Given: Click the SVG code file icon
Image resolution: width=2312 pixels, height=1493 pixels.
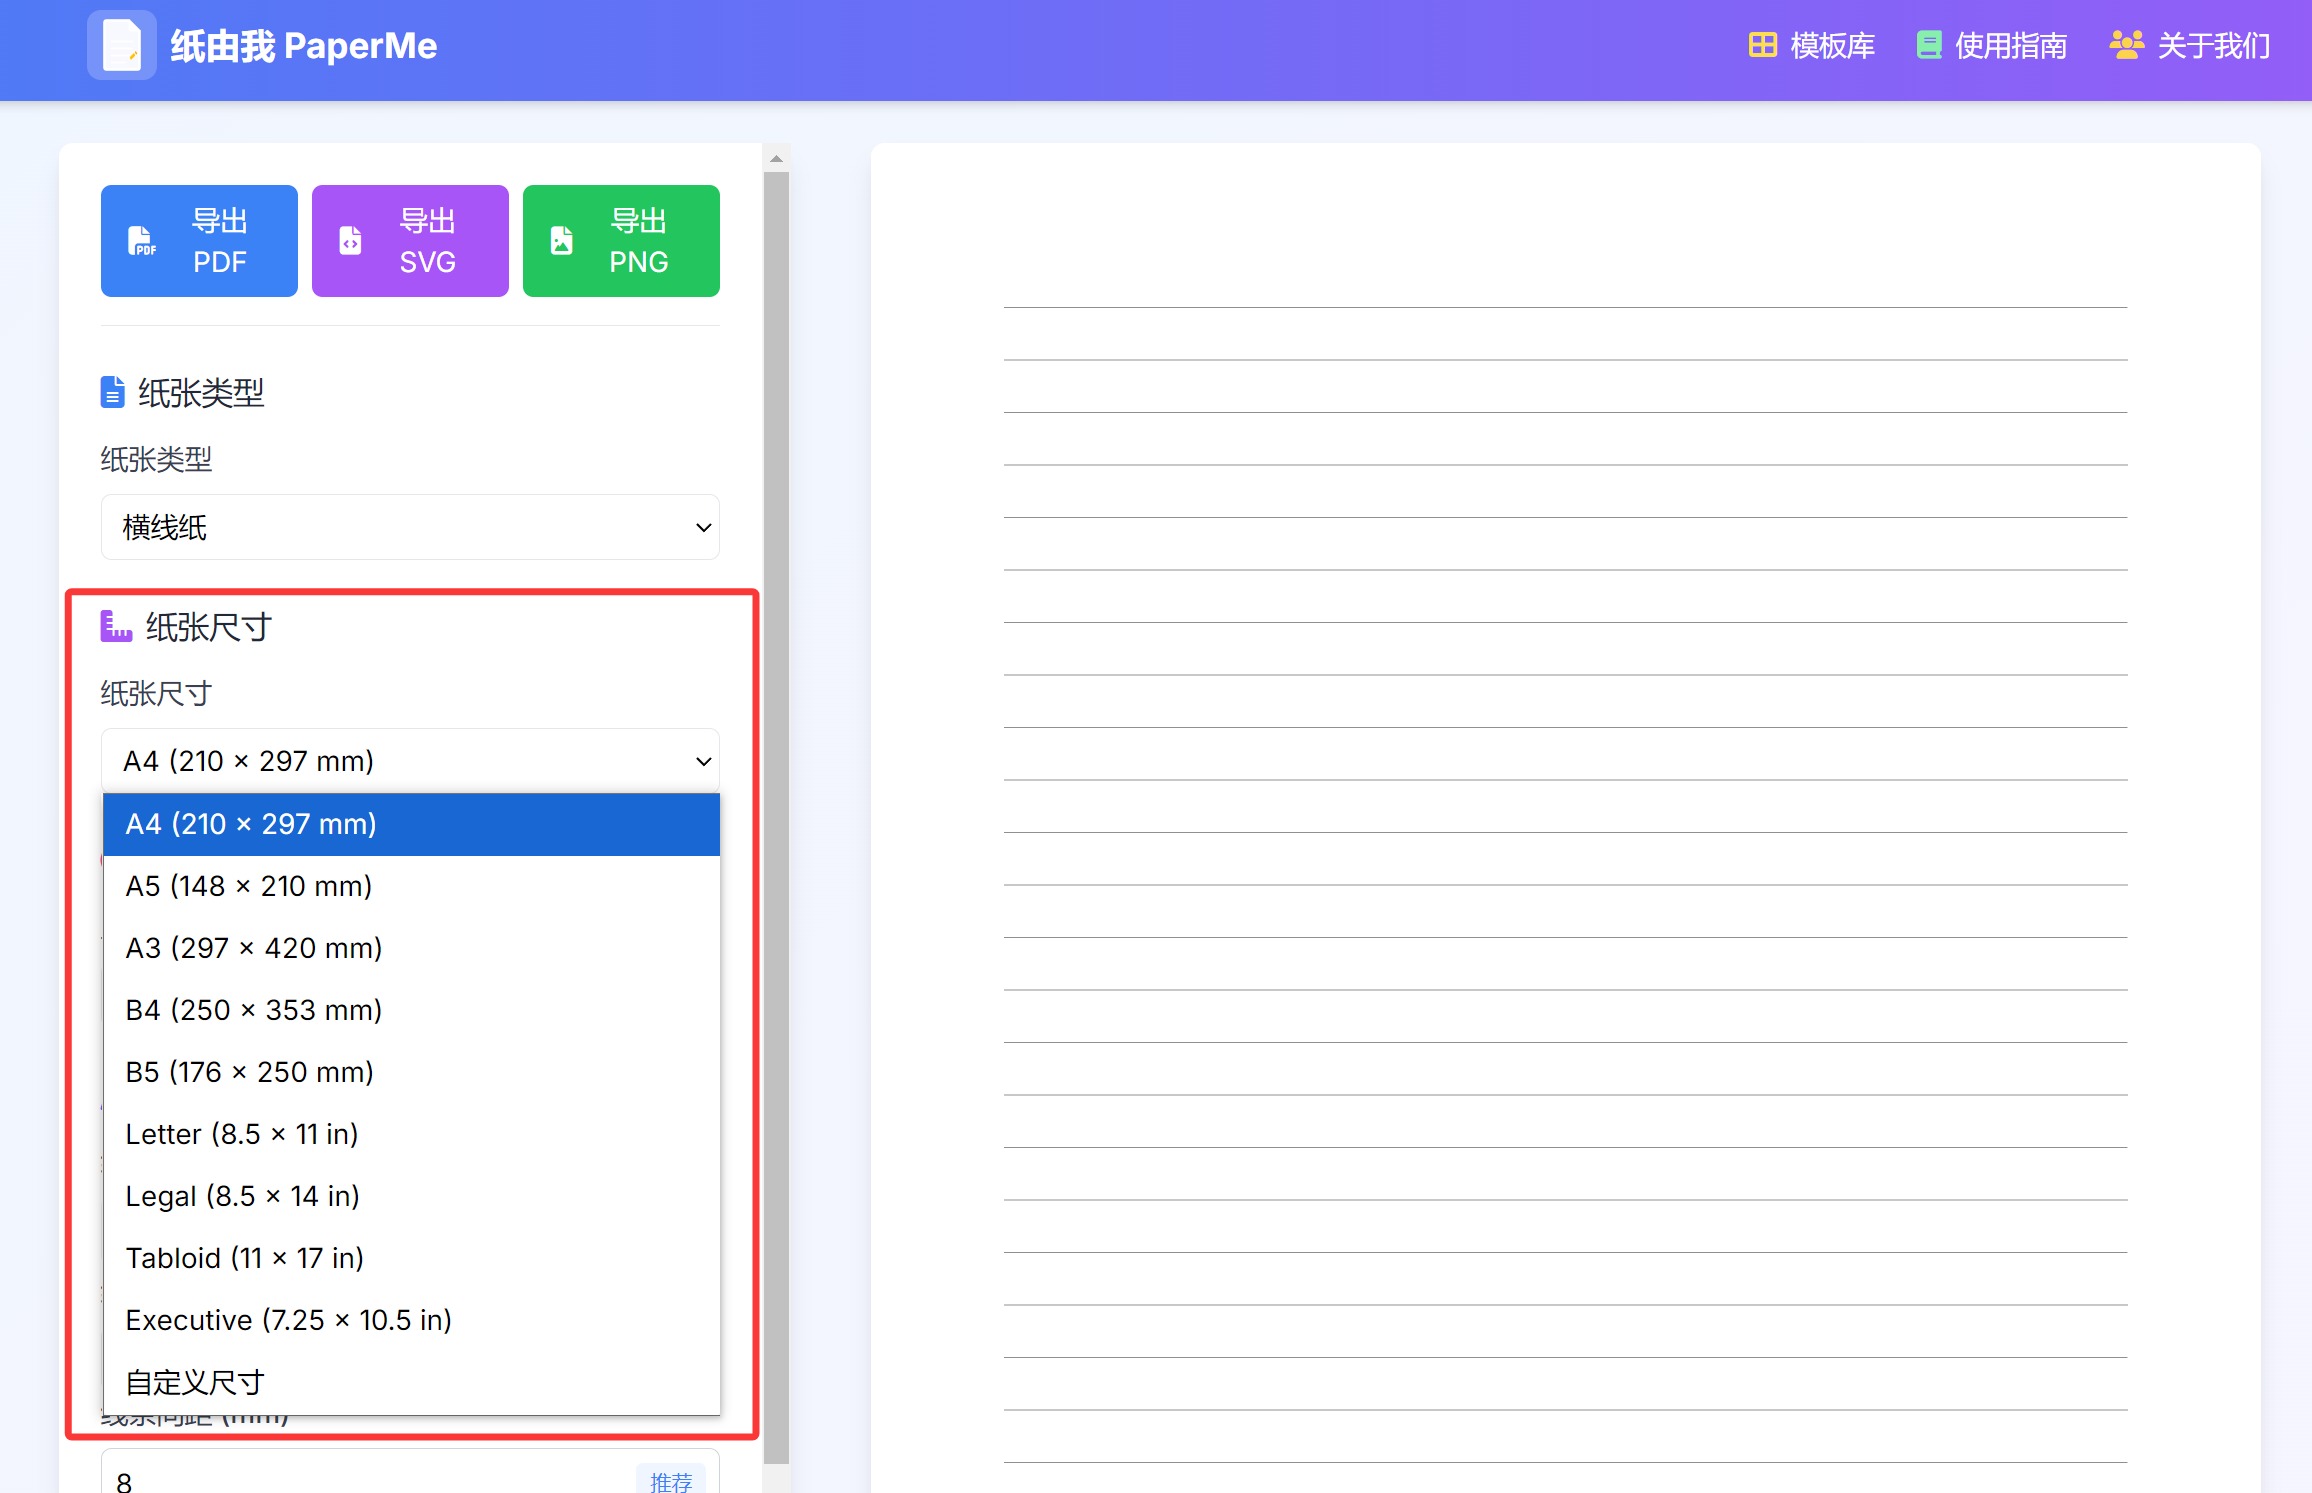Looking at the screenshot, I should coord(350,241).
